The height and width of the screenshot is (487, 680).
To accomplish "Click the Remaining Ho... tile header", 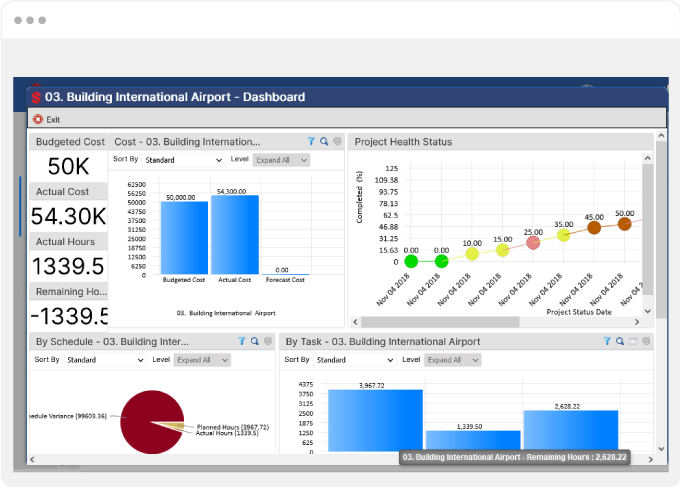I will (x=69, y=291).
